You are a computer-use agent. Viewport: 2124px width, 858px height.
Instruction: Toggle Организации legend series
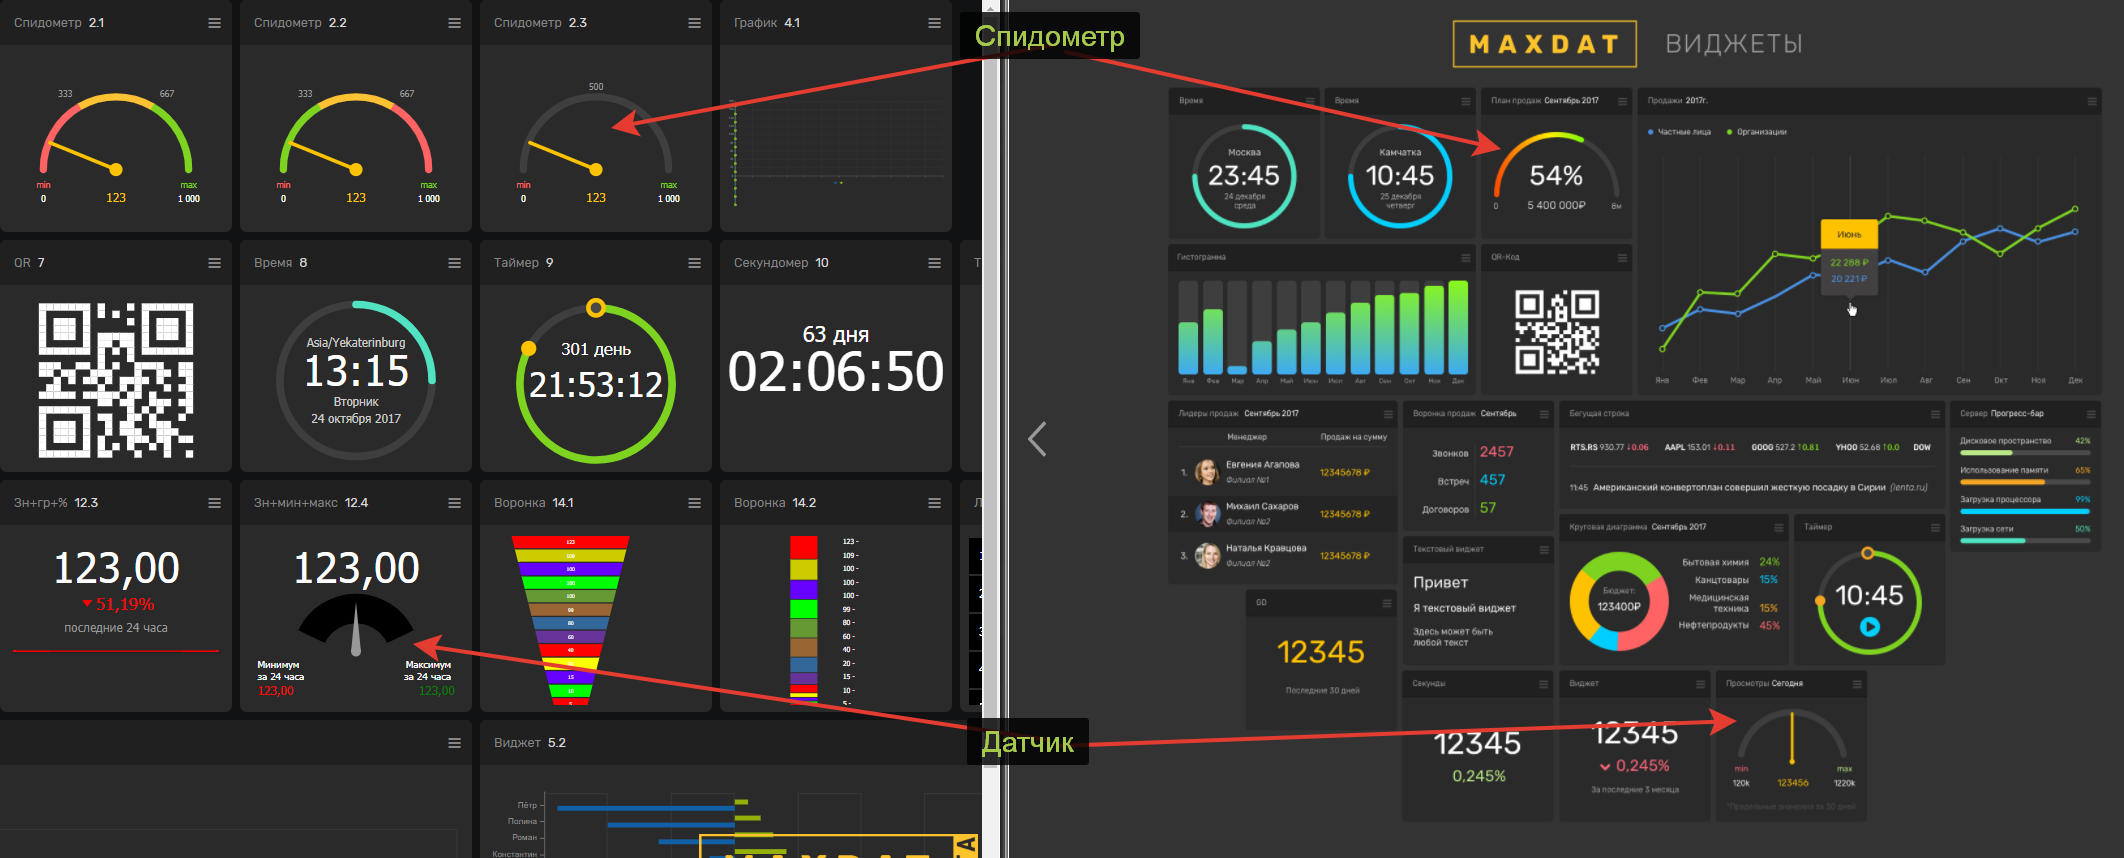pyautogui.click(x=1757, y=132)
